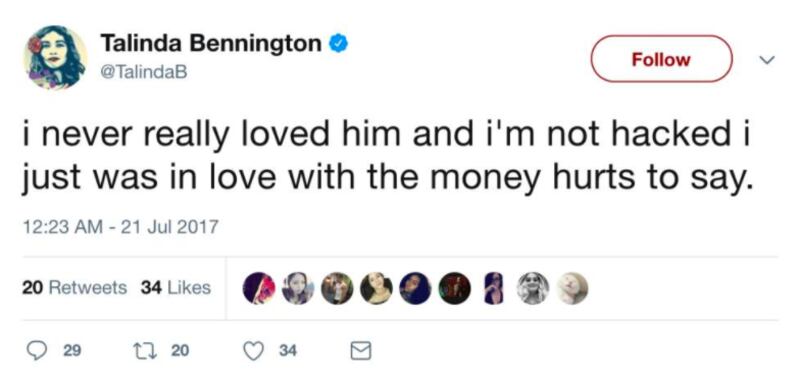Click the first liker avatar thumbnail
Screen dimensions: 800x378
tap(259, 288)
